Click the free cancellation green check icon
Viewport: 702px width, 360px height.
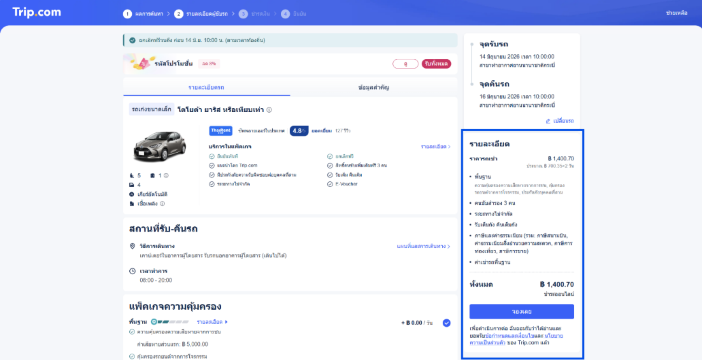click(x=132, y=40)
